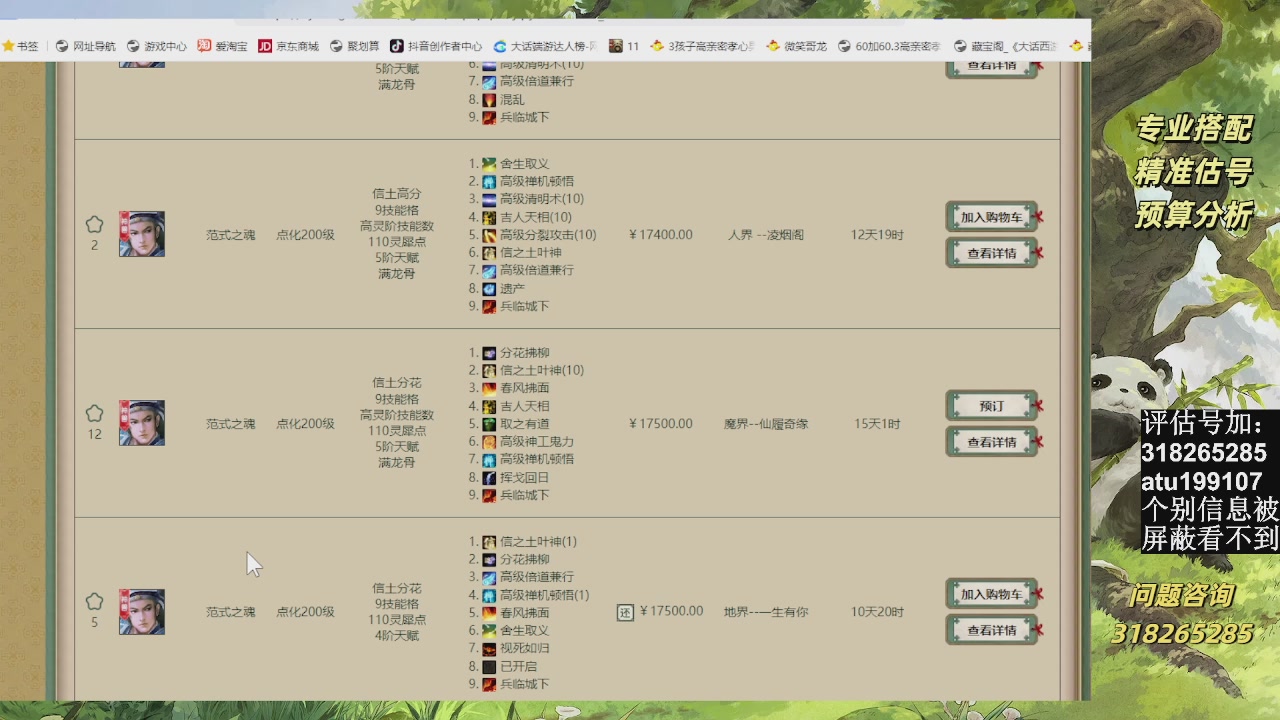The width and height of the screenshot is (1280, 720).
Task: Click the 挥戈回日 skill icon
Action: [489, 478]
